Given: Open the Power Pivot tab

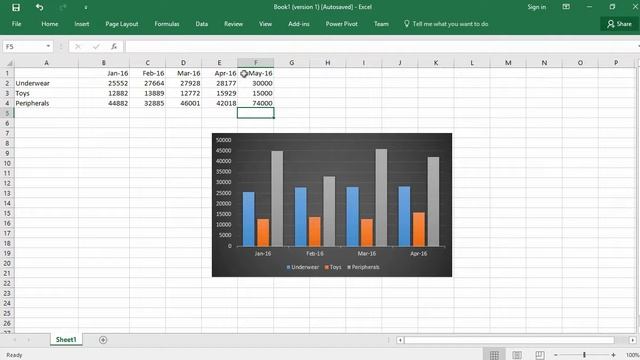Looking at the screenshot, I should pos(342,24).
